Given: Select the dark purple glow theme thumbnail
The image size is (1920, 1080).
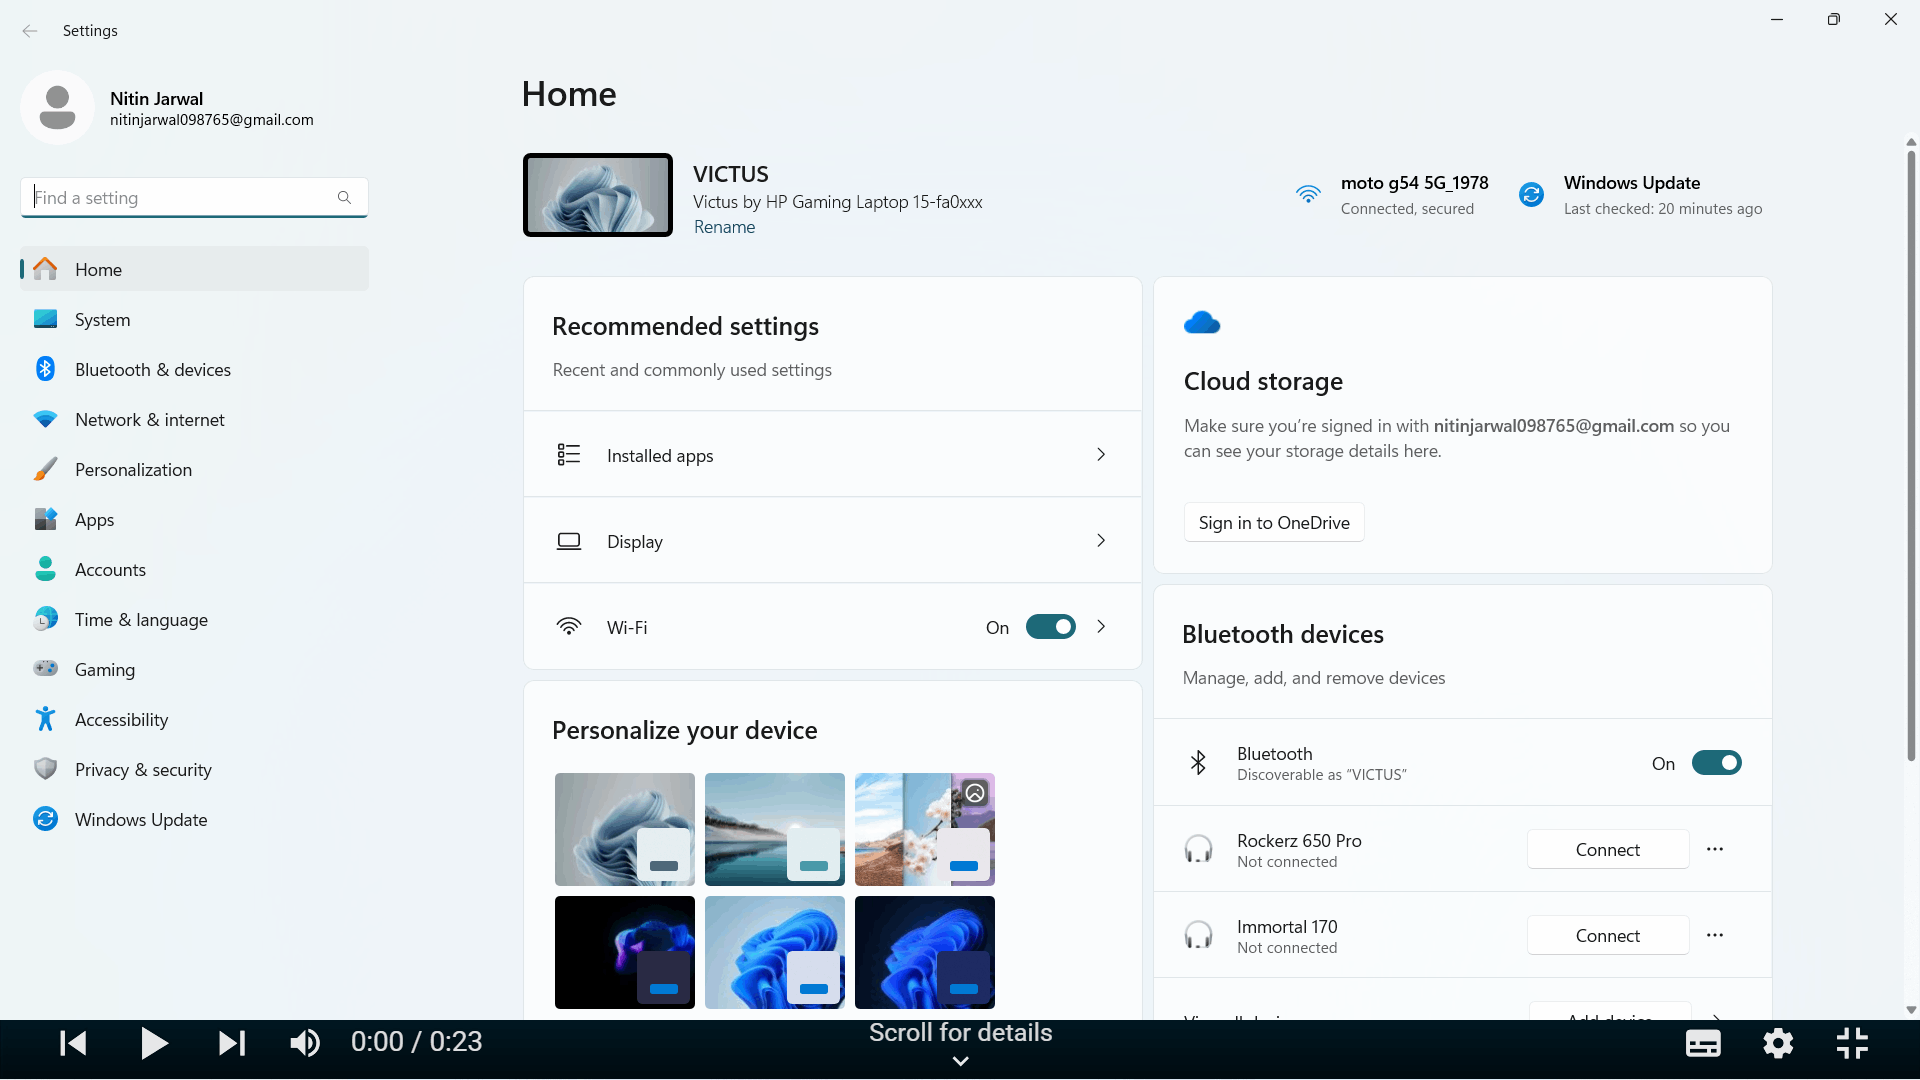Looking at the screenshot, I should coord(625,952).
